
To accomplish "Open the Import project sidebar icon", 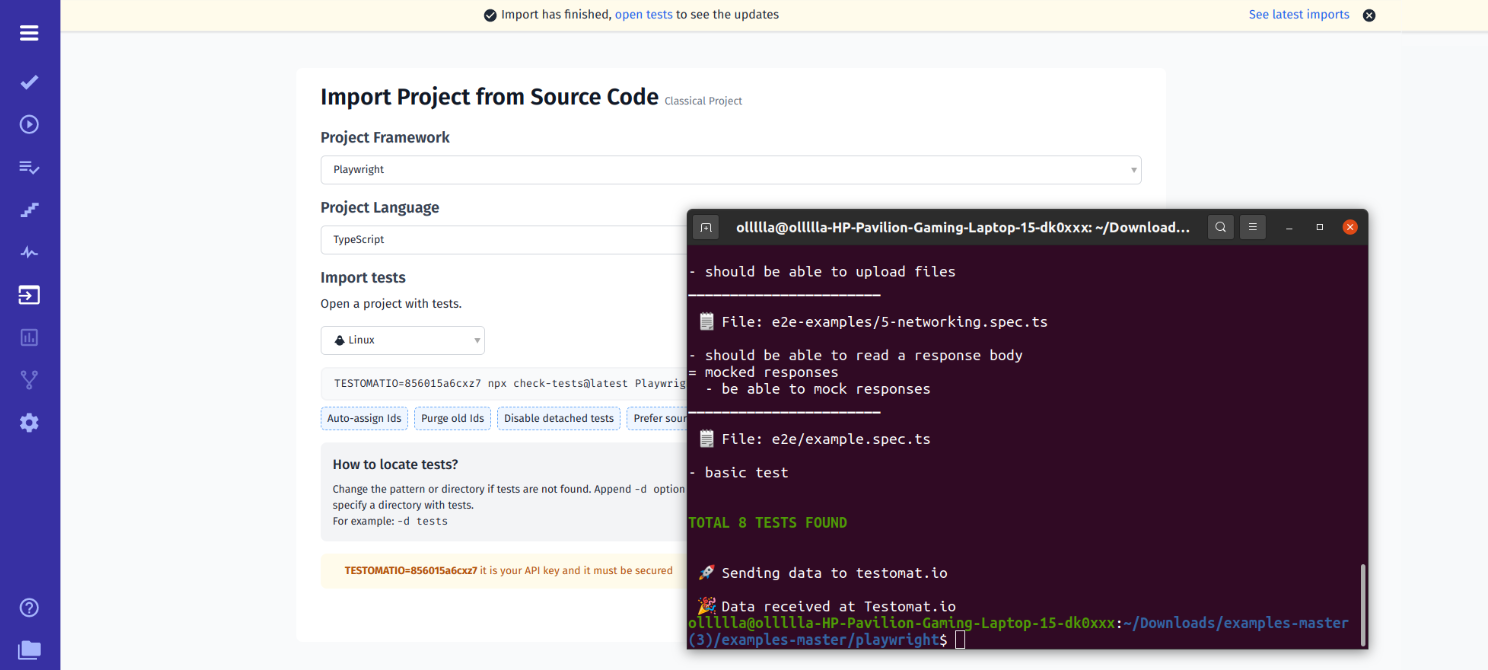I will 29,295.
